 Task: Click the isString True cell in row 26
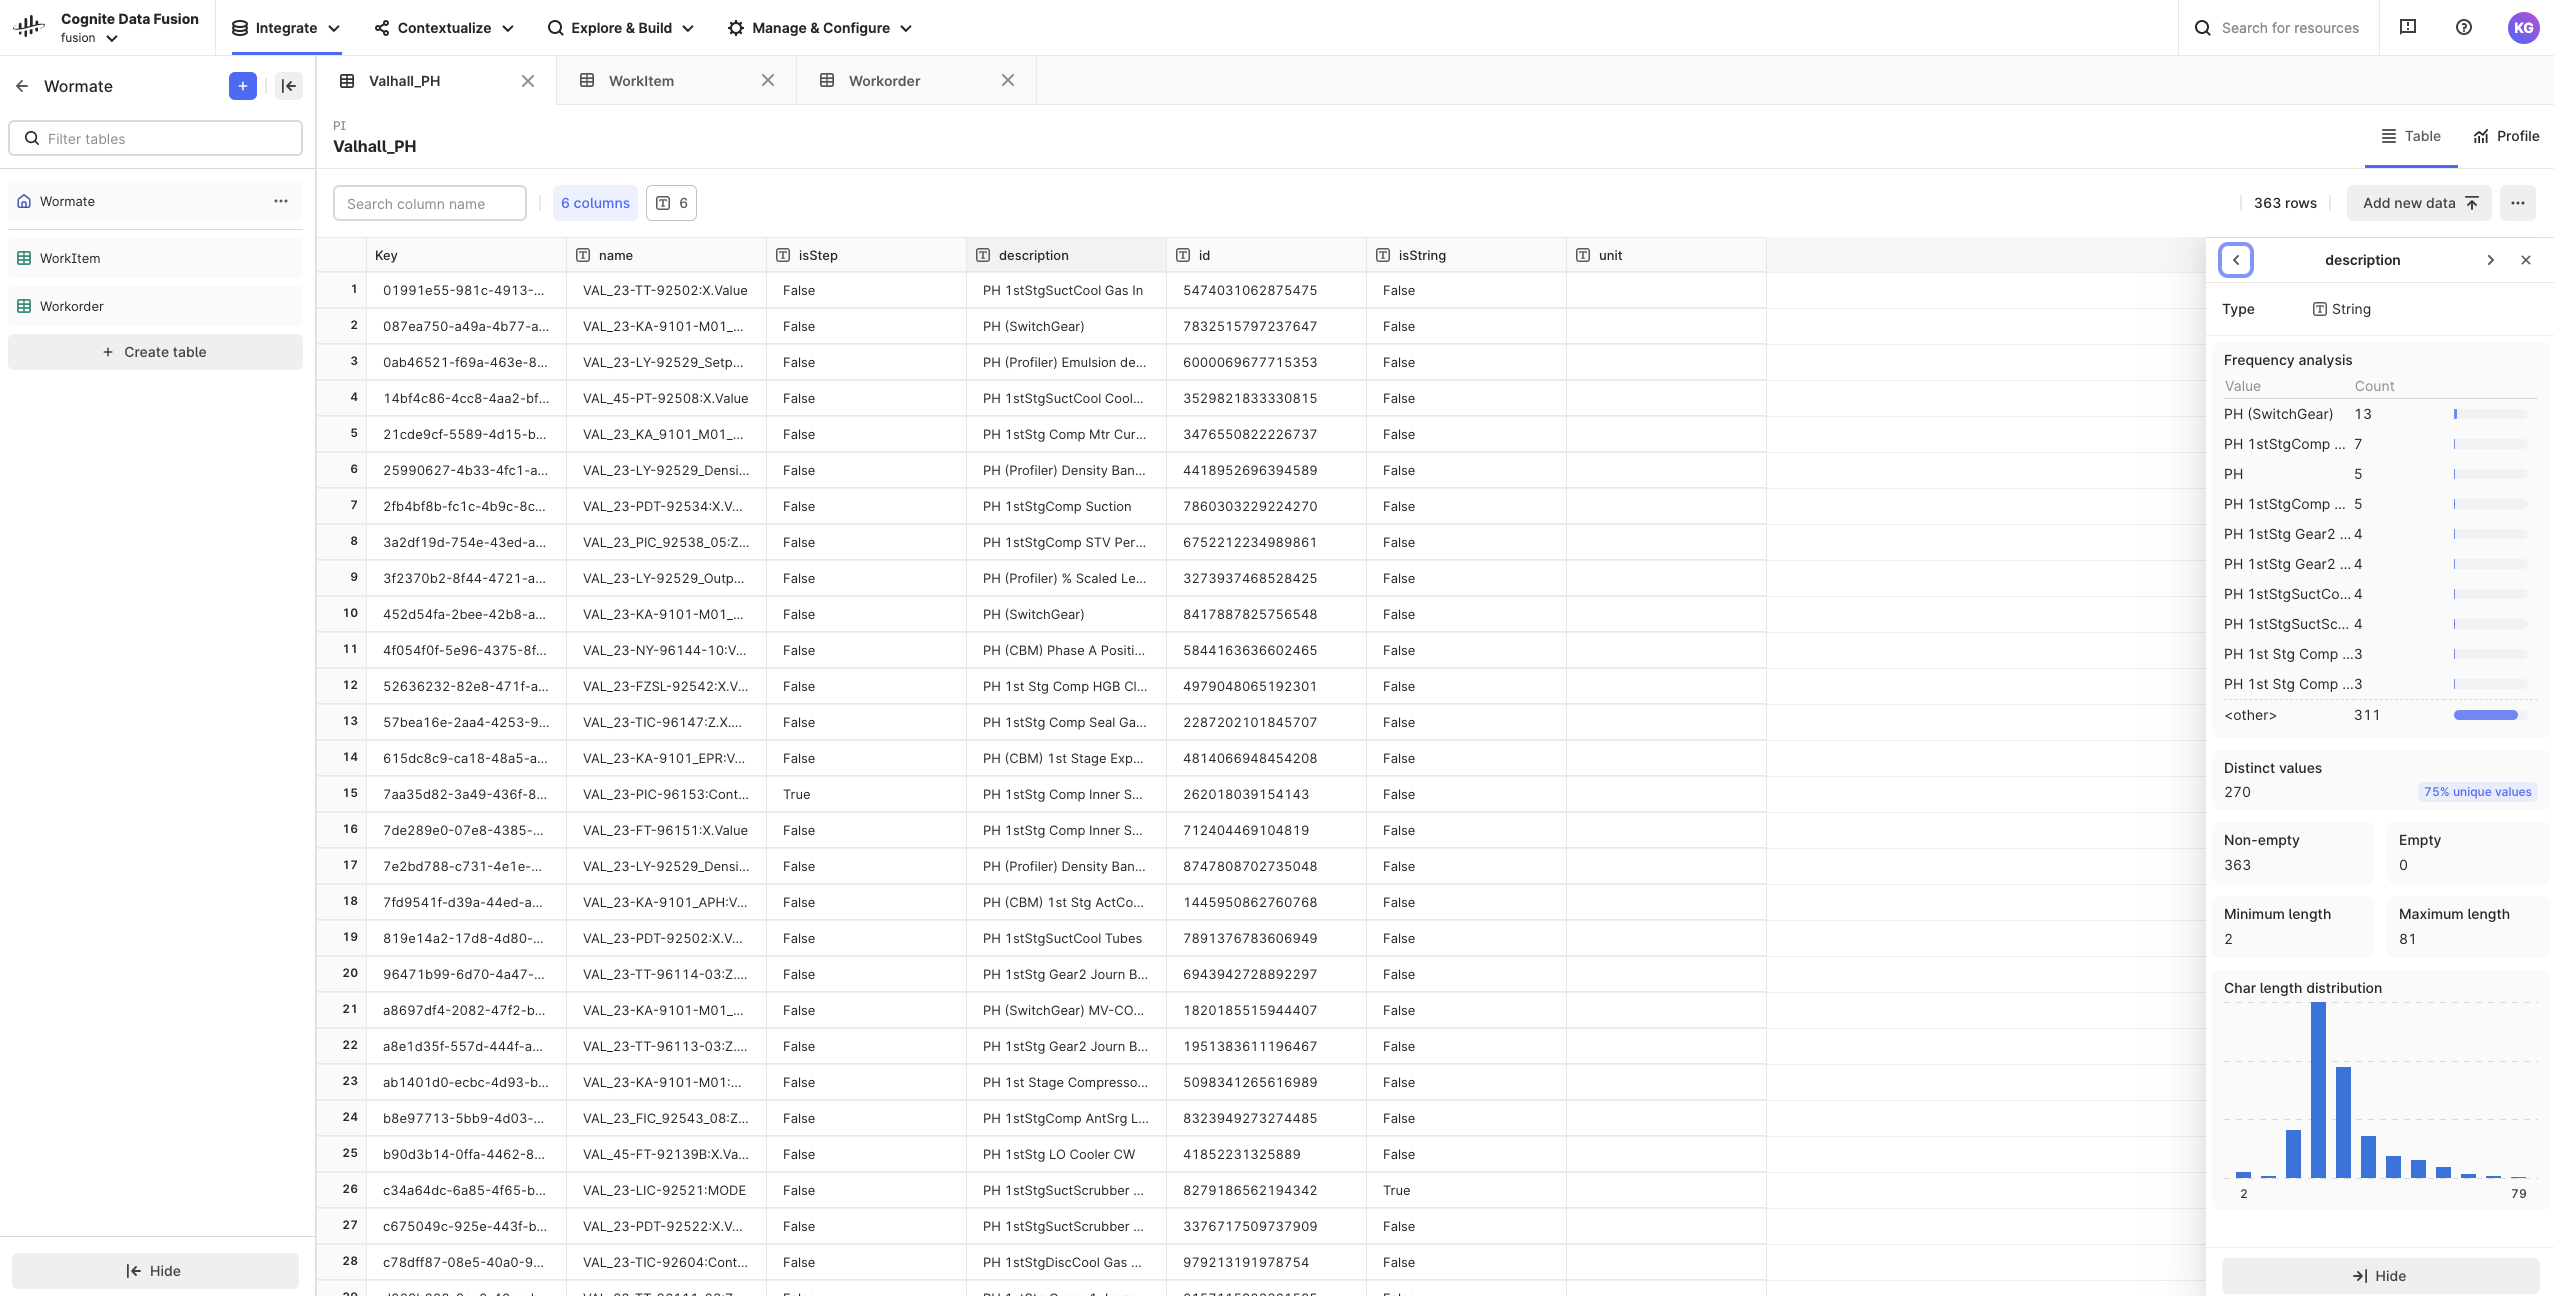(1466, 1190)
